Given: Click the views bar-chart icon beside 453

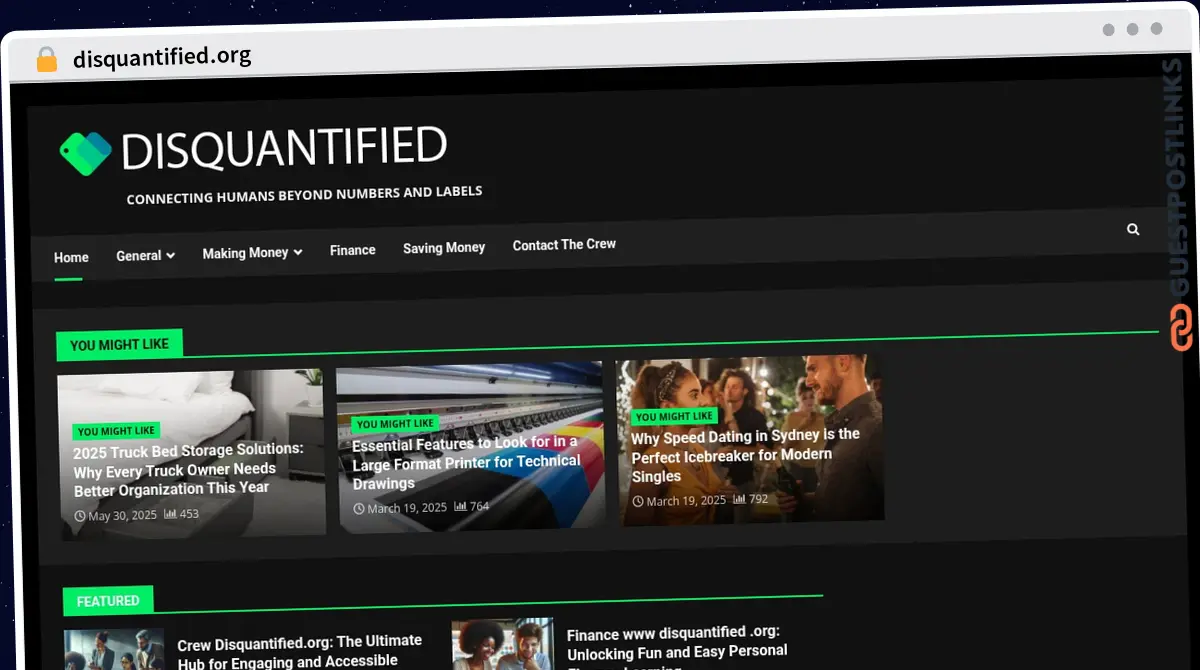Looking at the screenshot, I should [170, 514].
